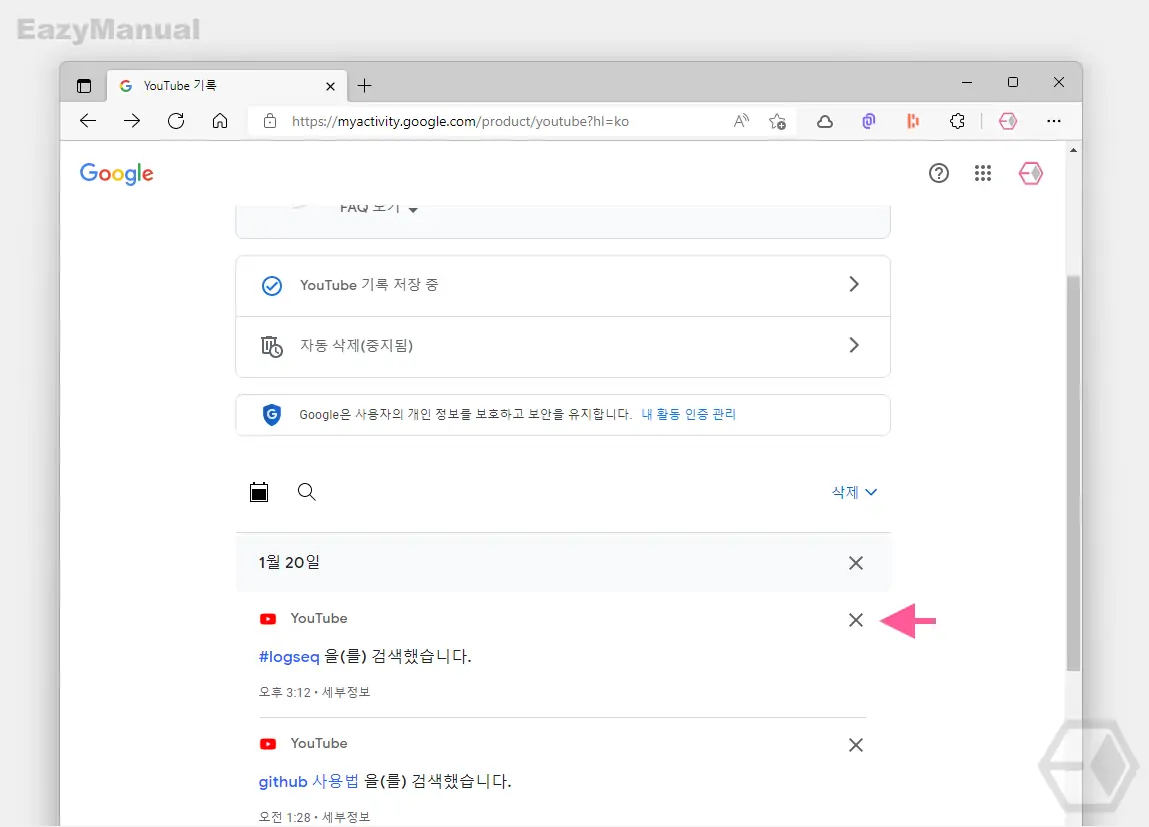Delete all activity from 1월 20일
This screenshot has height=827, width=1149.
[856, 563]
